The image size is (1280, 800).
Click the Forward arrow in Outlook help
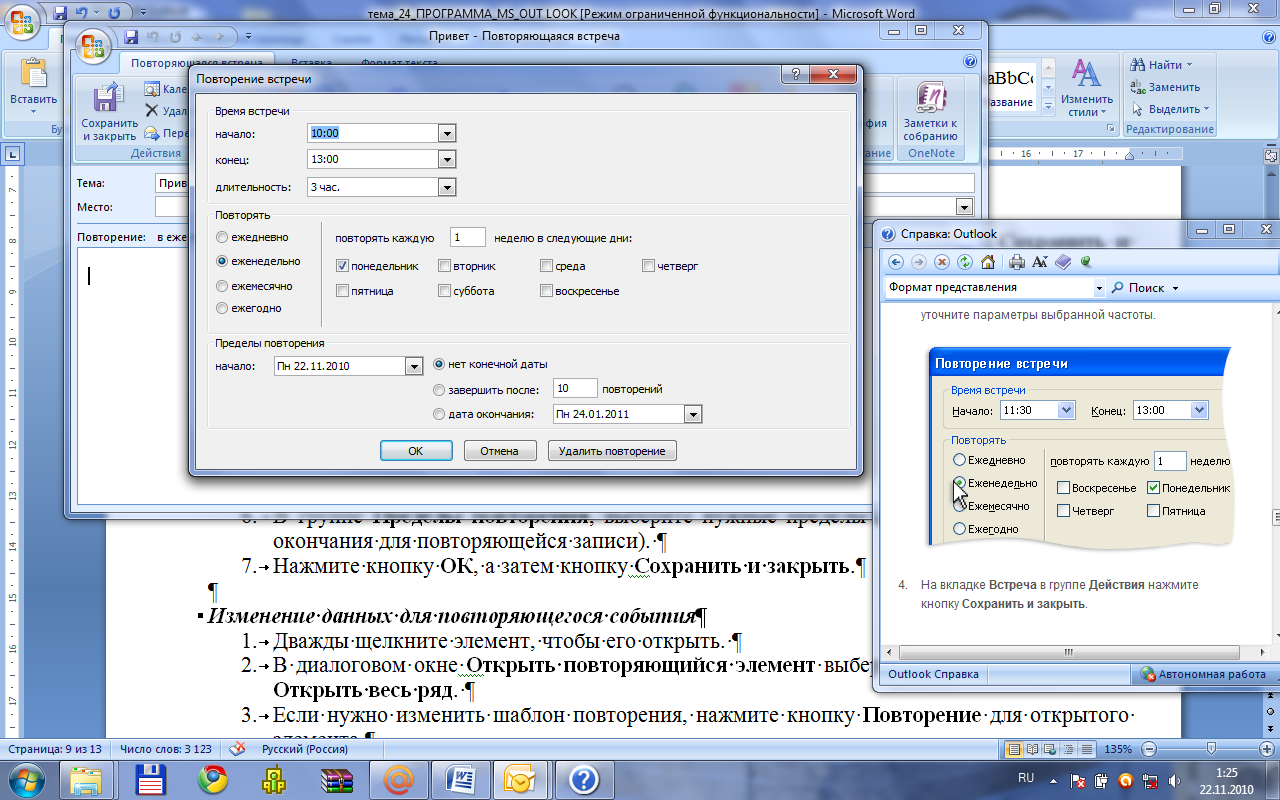coord(918,262)
